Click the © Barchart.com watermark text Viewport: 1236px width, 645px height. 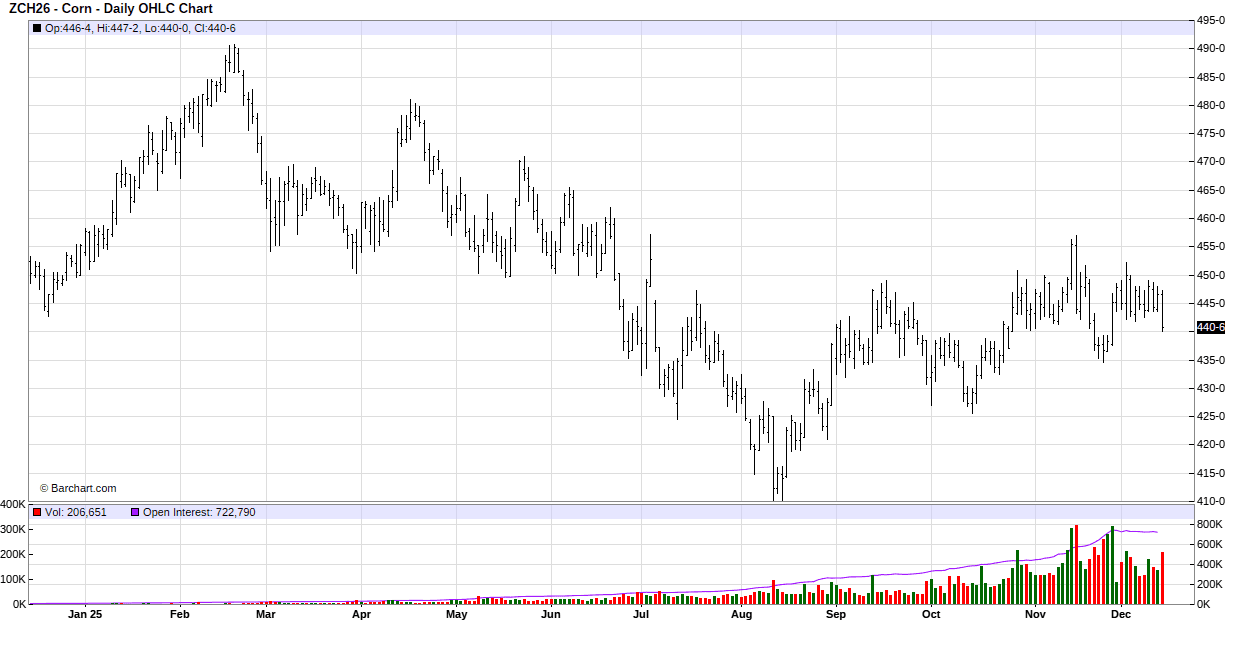click(78, 489)
